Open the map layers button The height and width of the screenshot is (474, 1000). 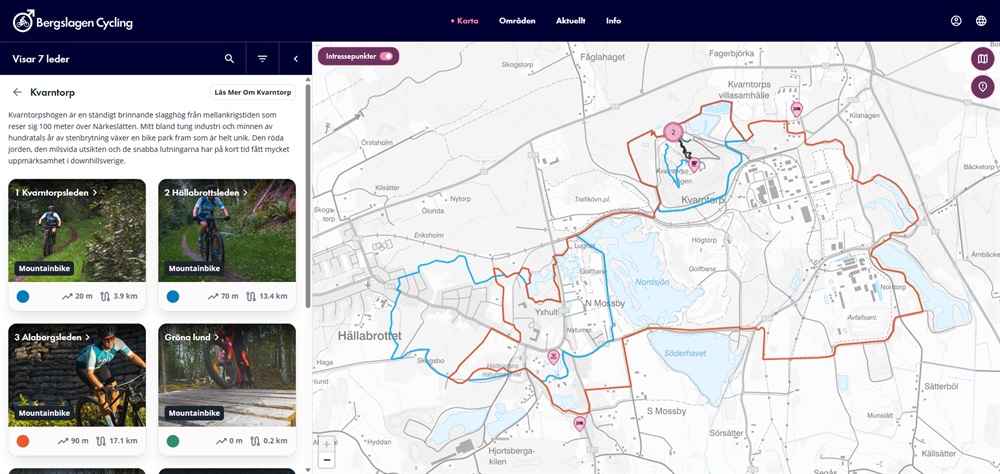[982, 59]
